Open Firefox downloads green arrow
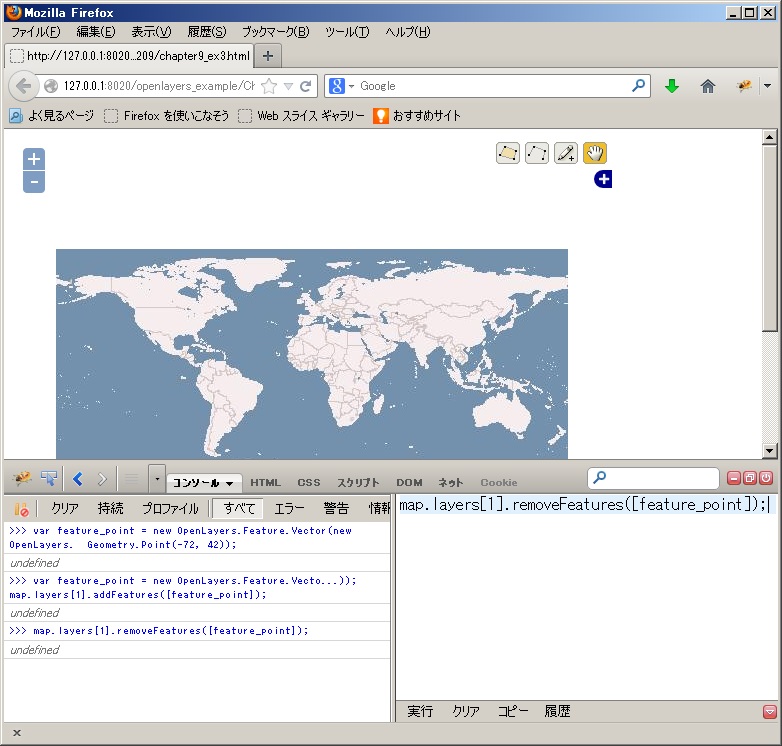The image size is (782, 746). [x=671, y=86]
